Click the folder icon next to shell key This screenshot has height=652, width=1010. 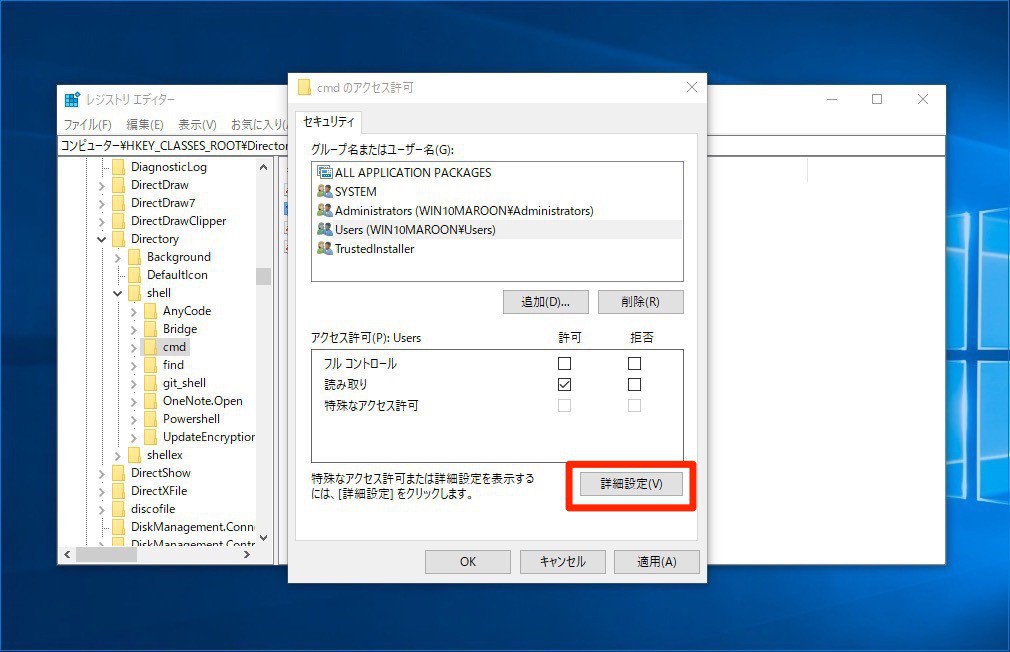(x=135, y=293)
